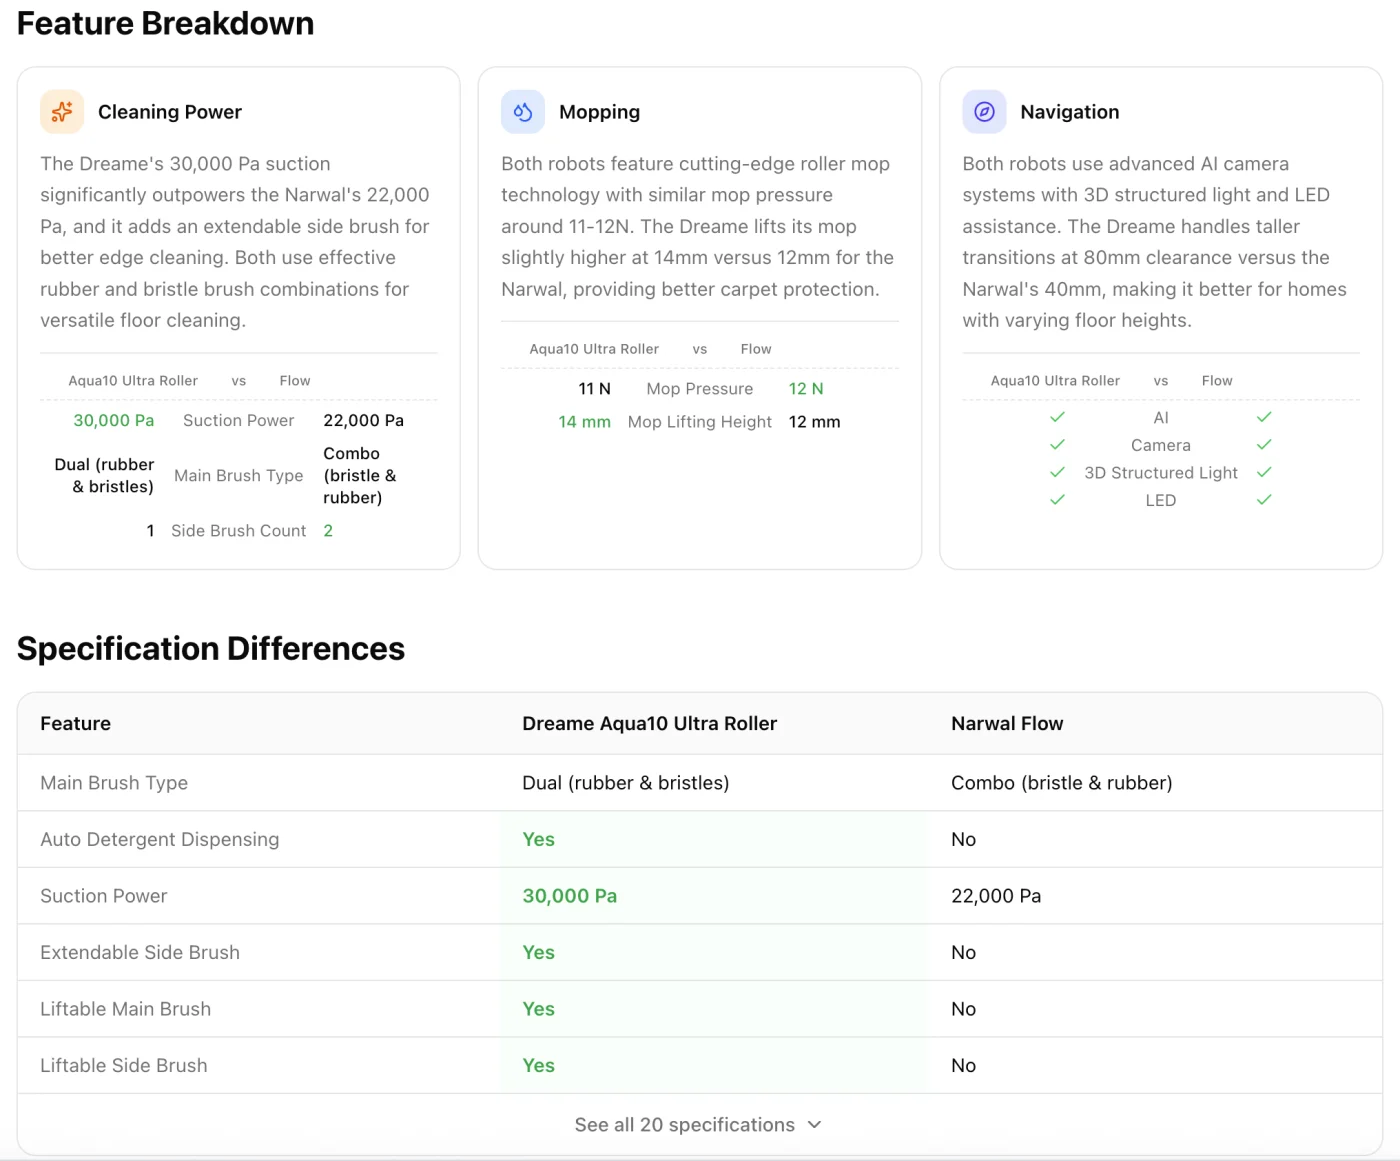The height and width of the screenshot is (1161, 1400).
Task: Click 30,000 Pa in the specification table
Action: tap(570, 896)
